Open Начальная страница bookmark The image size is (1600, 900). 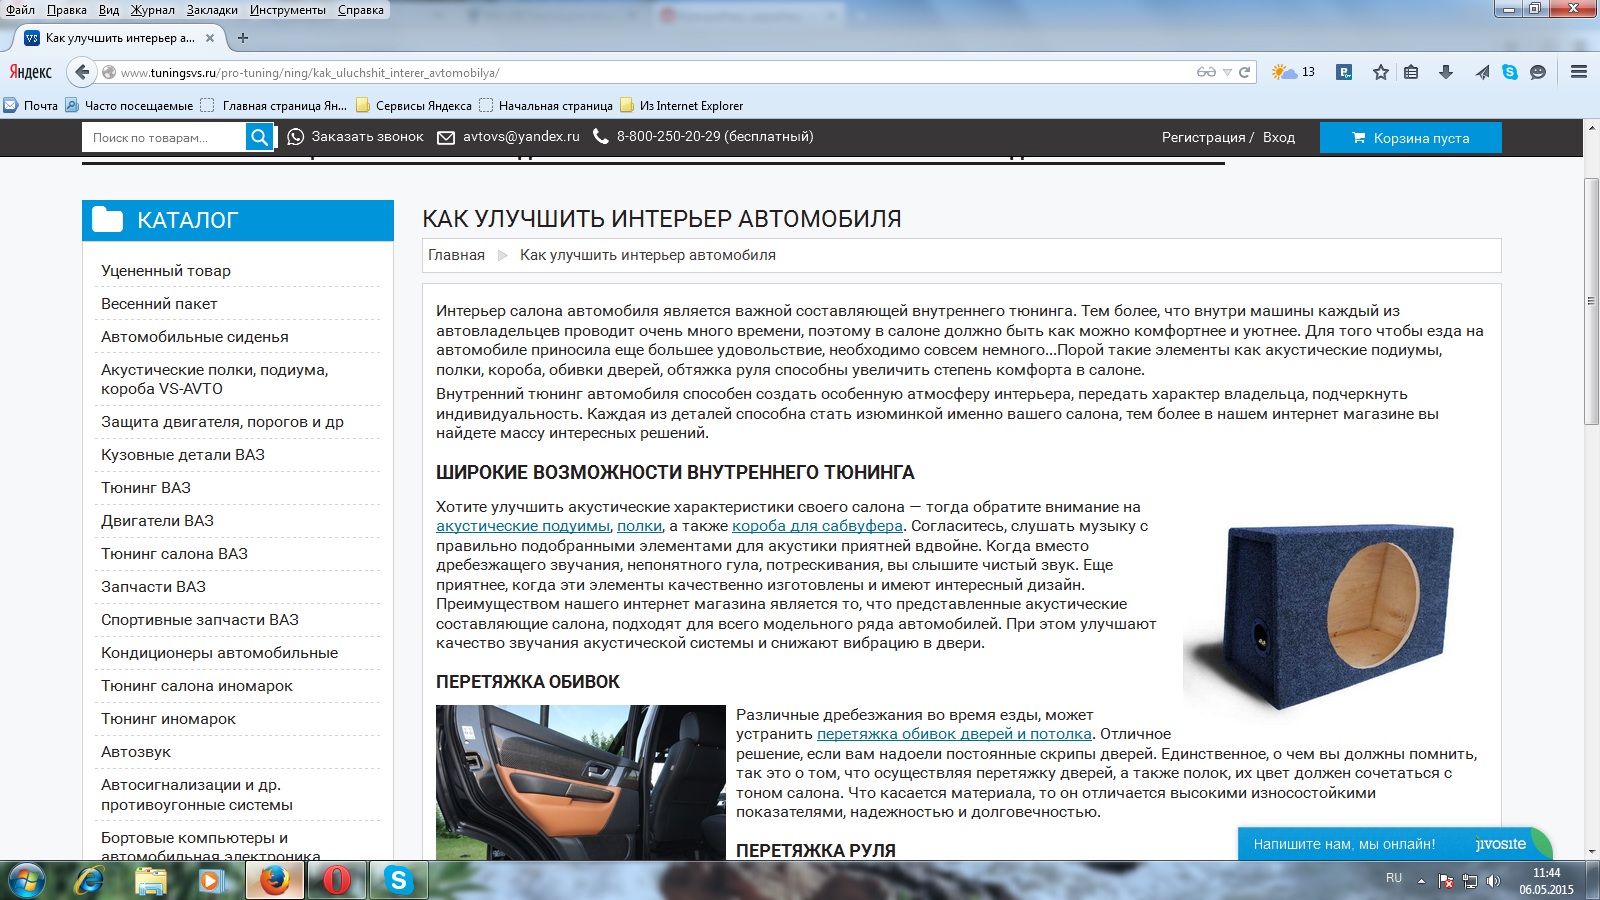(546, 105)
